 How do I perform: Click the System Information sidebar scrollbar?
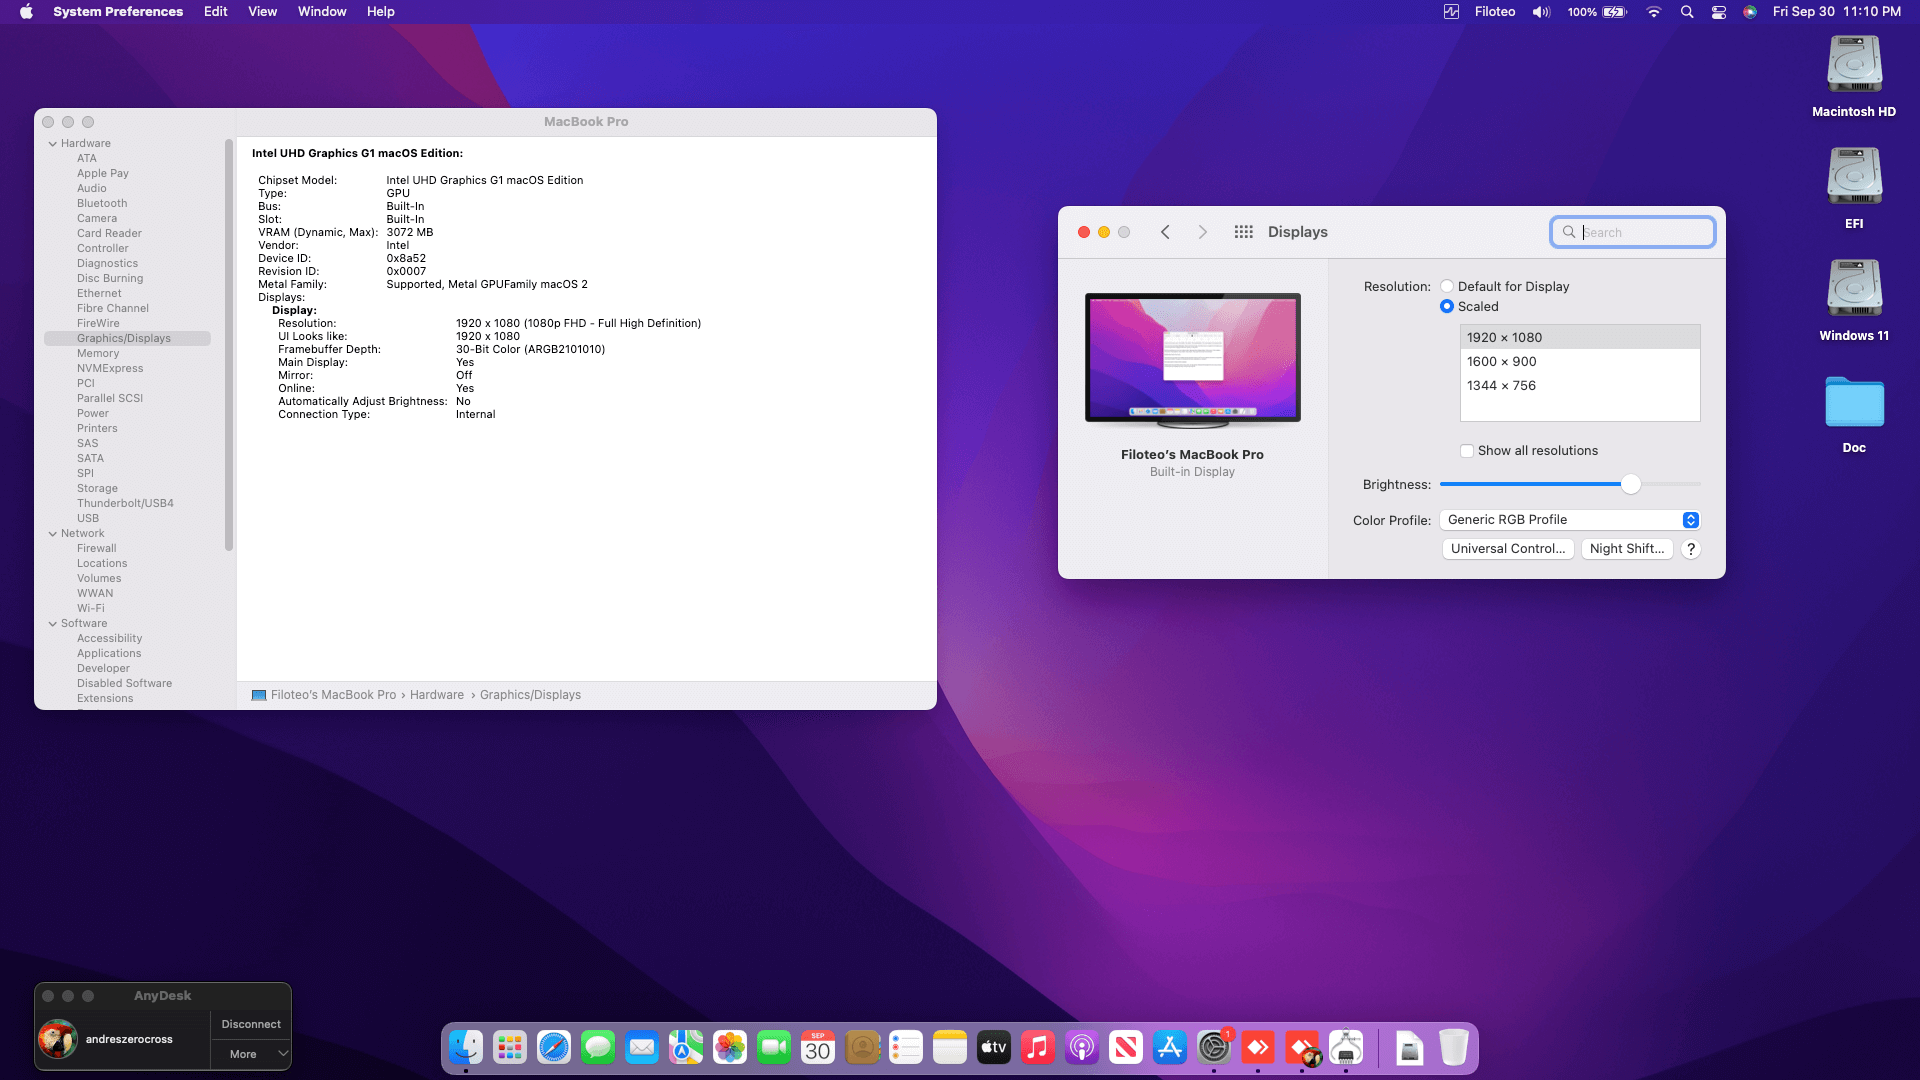click(x=229, y=345)
